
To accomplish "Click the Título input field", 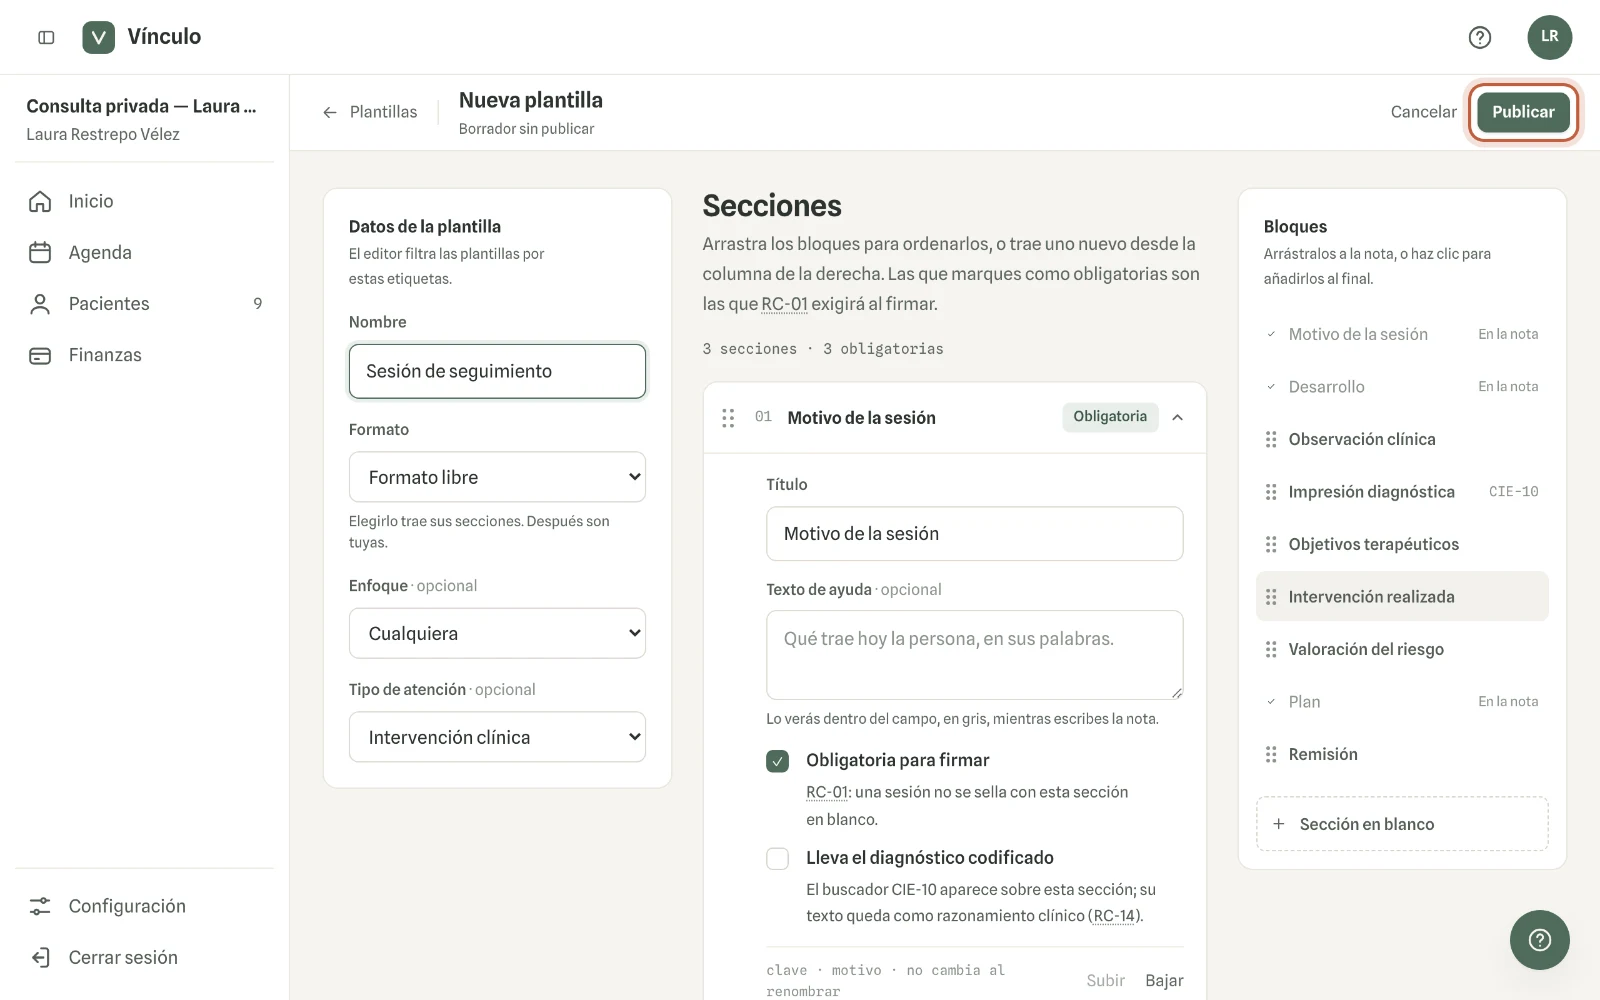I will [x=974, y=534].
